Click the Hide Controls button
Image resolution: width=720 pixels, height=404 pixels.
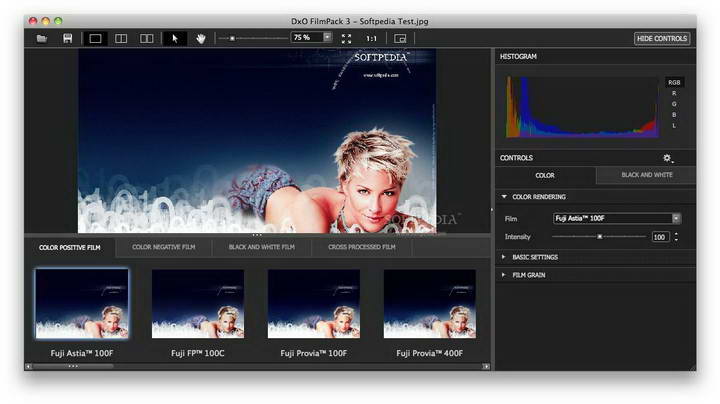pyautogui.click(x=661, y=38)
